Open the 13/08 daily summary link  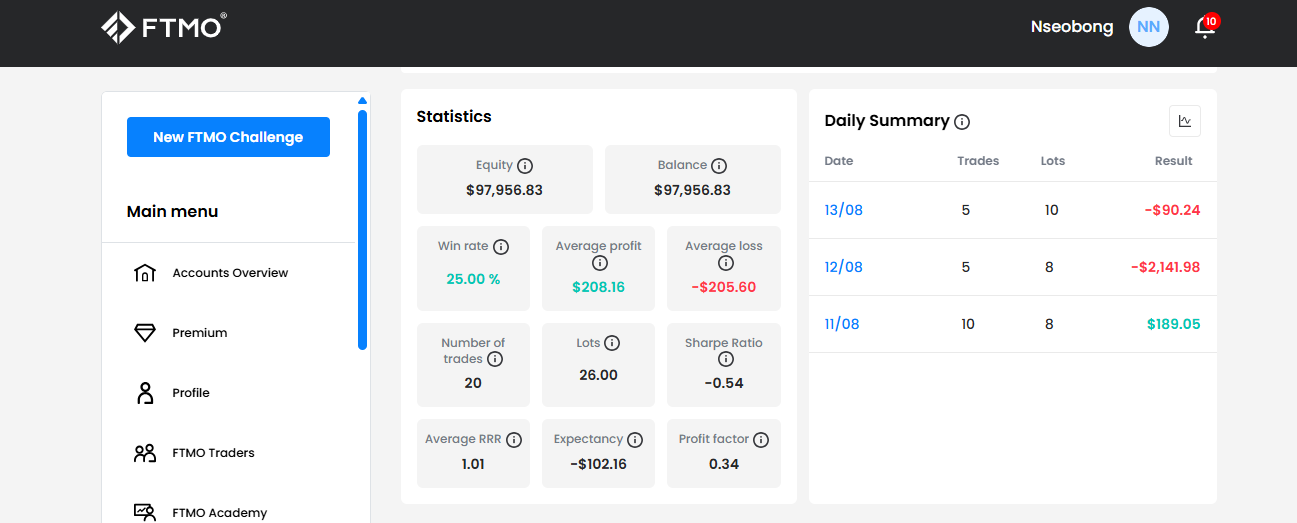(843, 210)
